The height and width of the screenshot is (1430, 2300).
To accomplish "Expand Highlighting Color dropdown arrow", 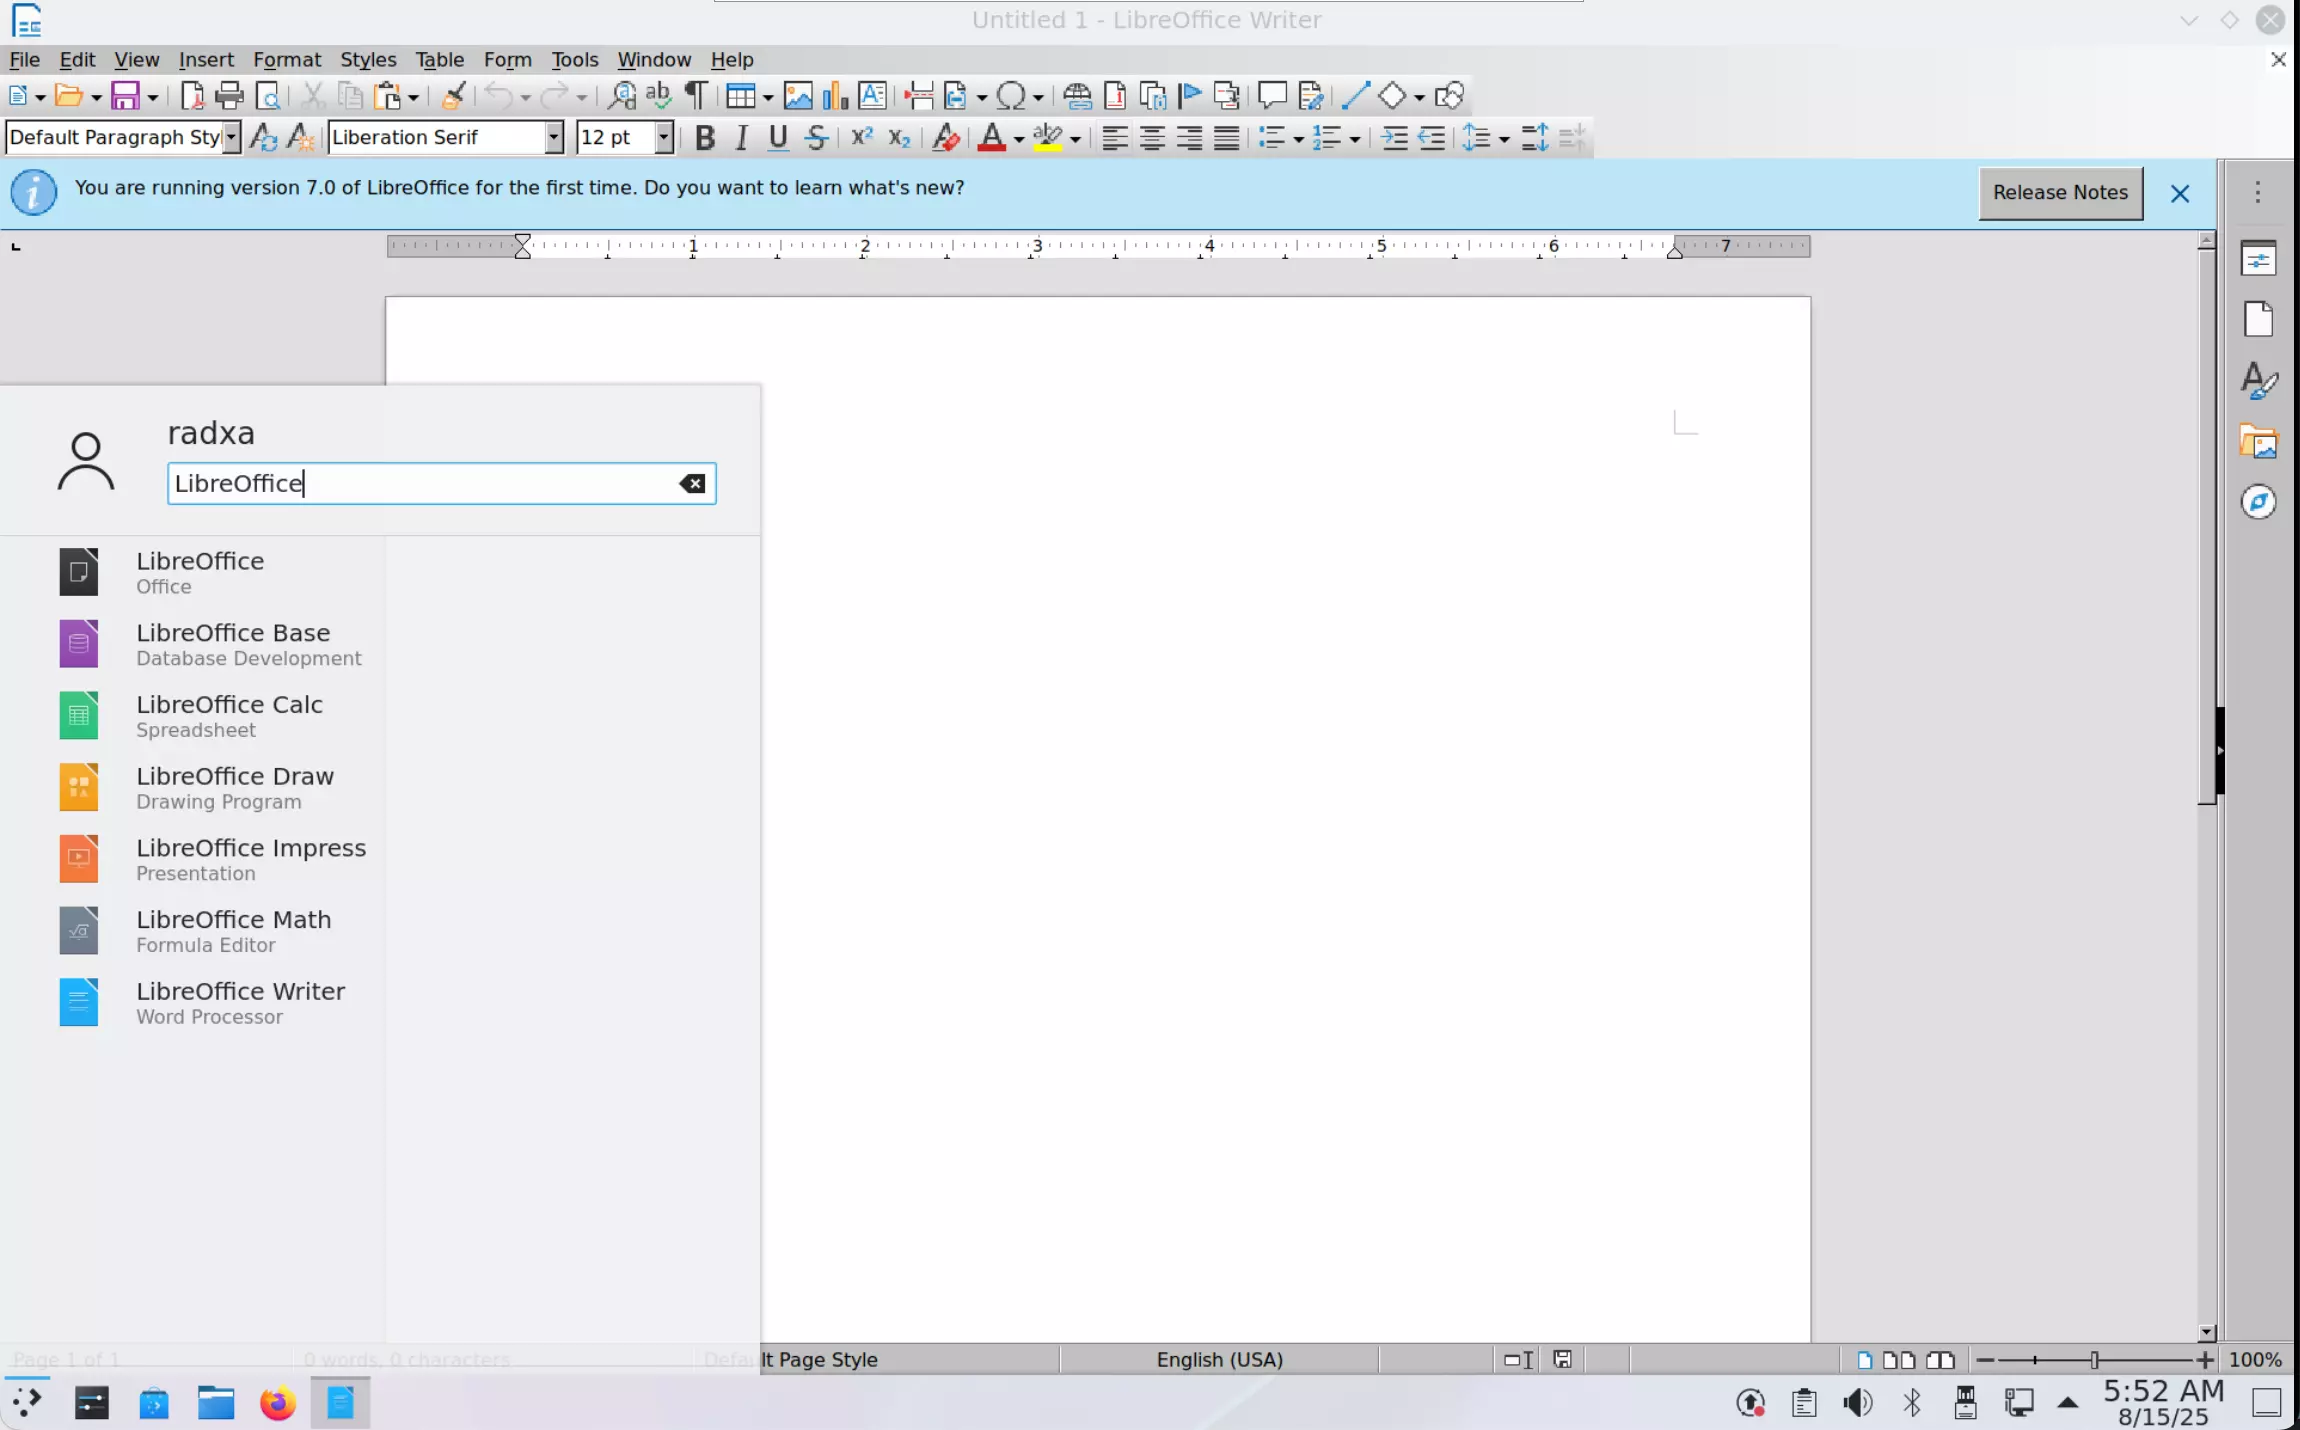I will pos(1075,139).
